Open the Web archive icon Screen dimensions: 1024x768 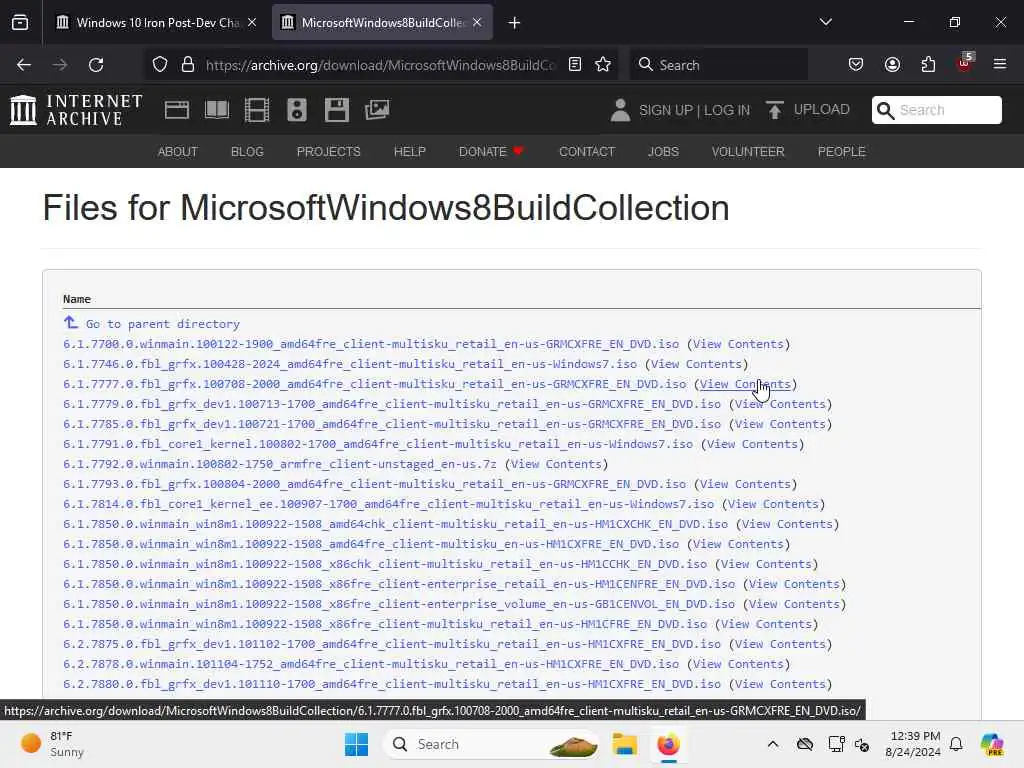pos(177,110)
